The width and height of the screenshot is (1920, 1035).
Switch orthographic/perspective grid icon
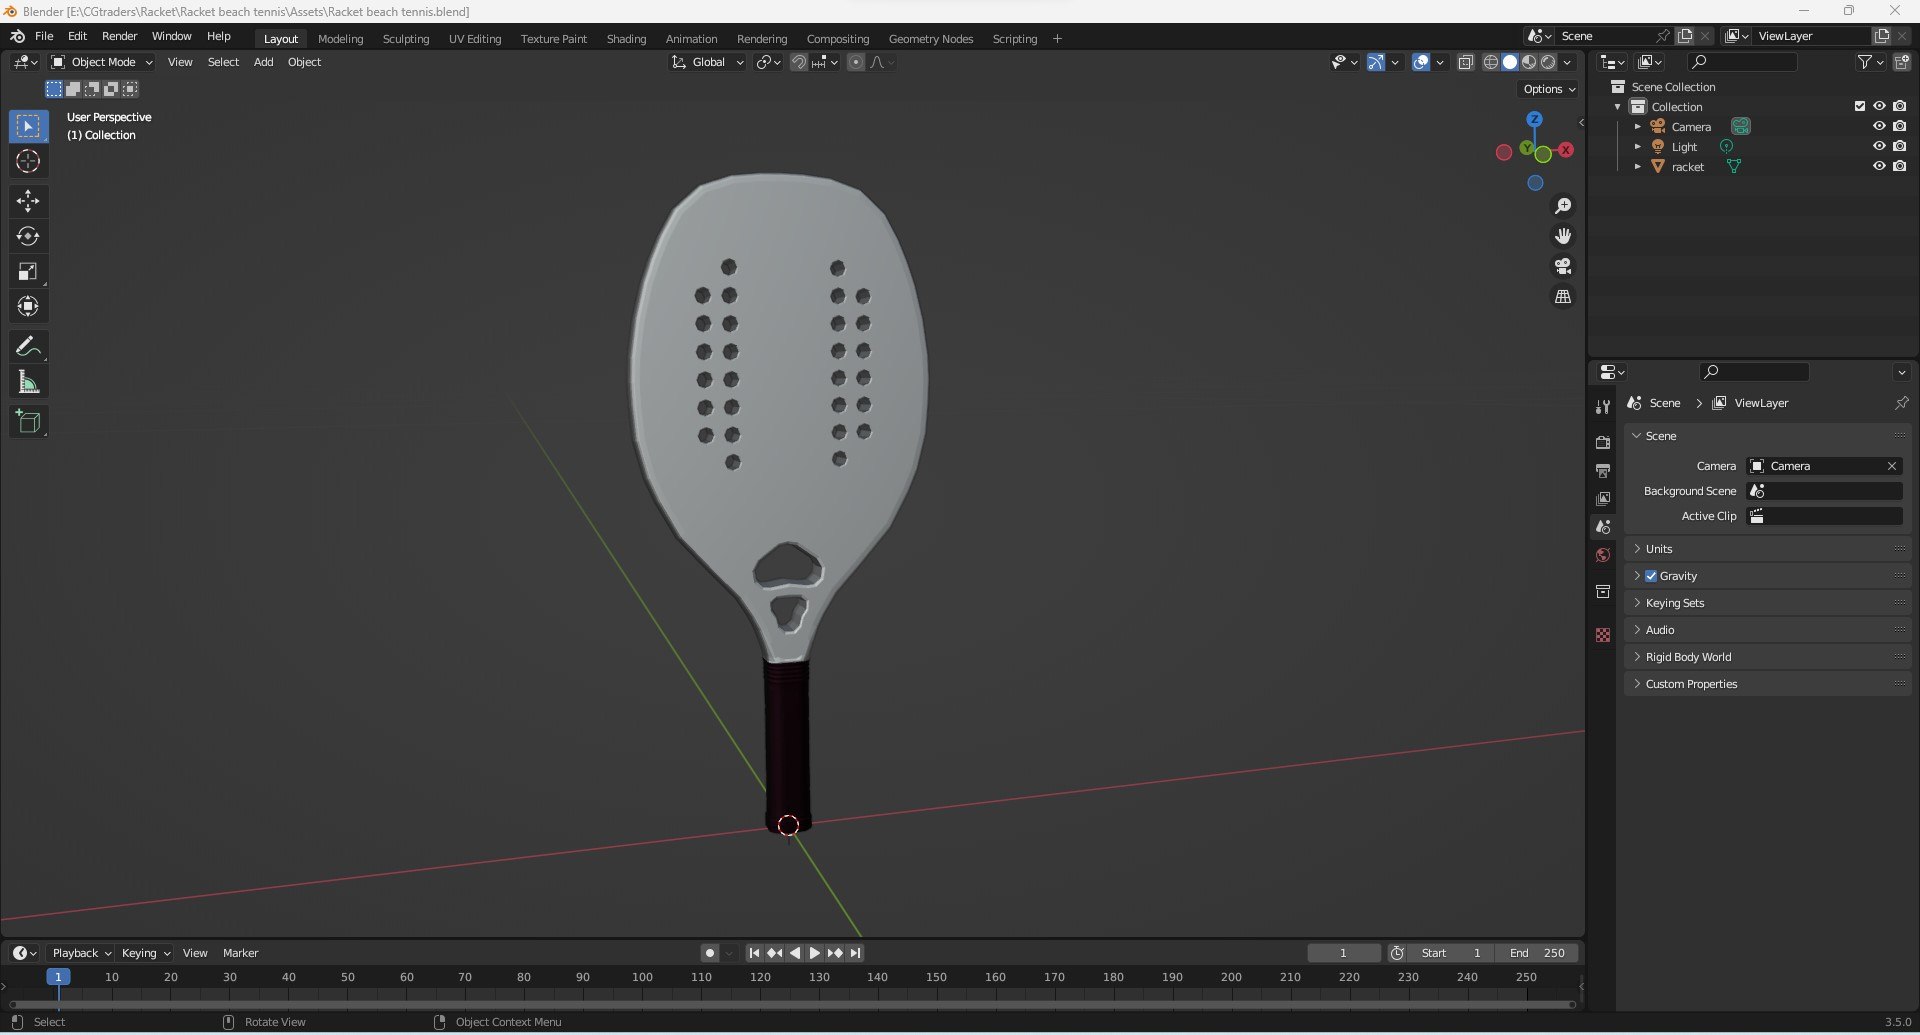1563,297
